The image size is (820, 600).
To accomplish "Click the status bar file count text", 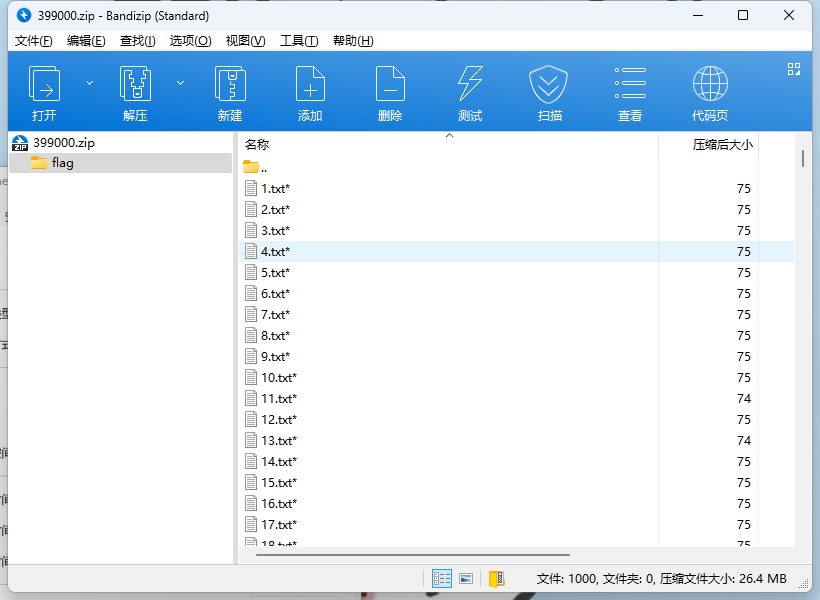I will click(x=661, y=579).
